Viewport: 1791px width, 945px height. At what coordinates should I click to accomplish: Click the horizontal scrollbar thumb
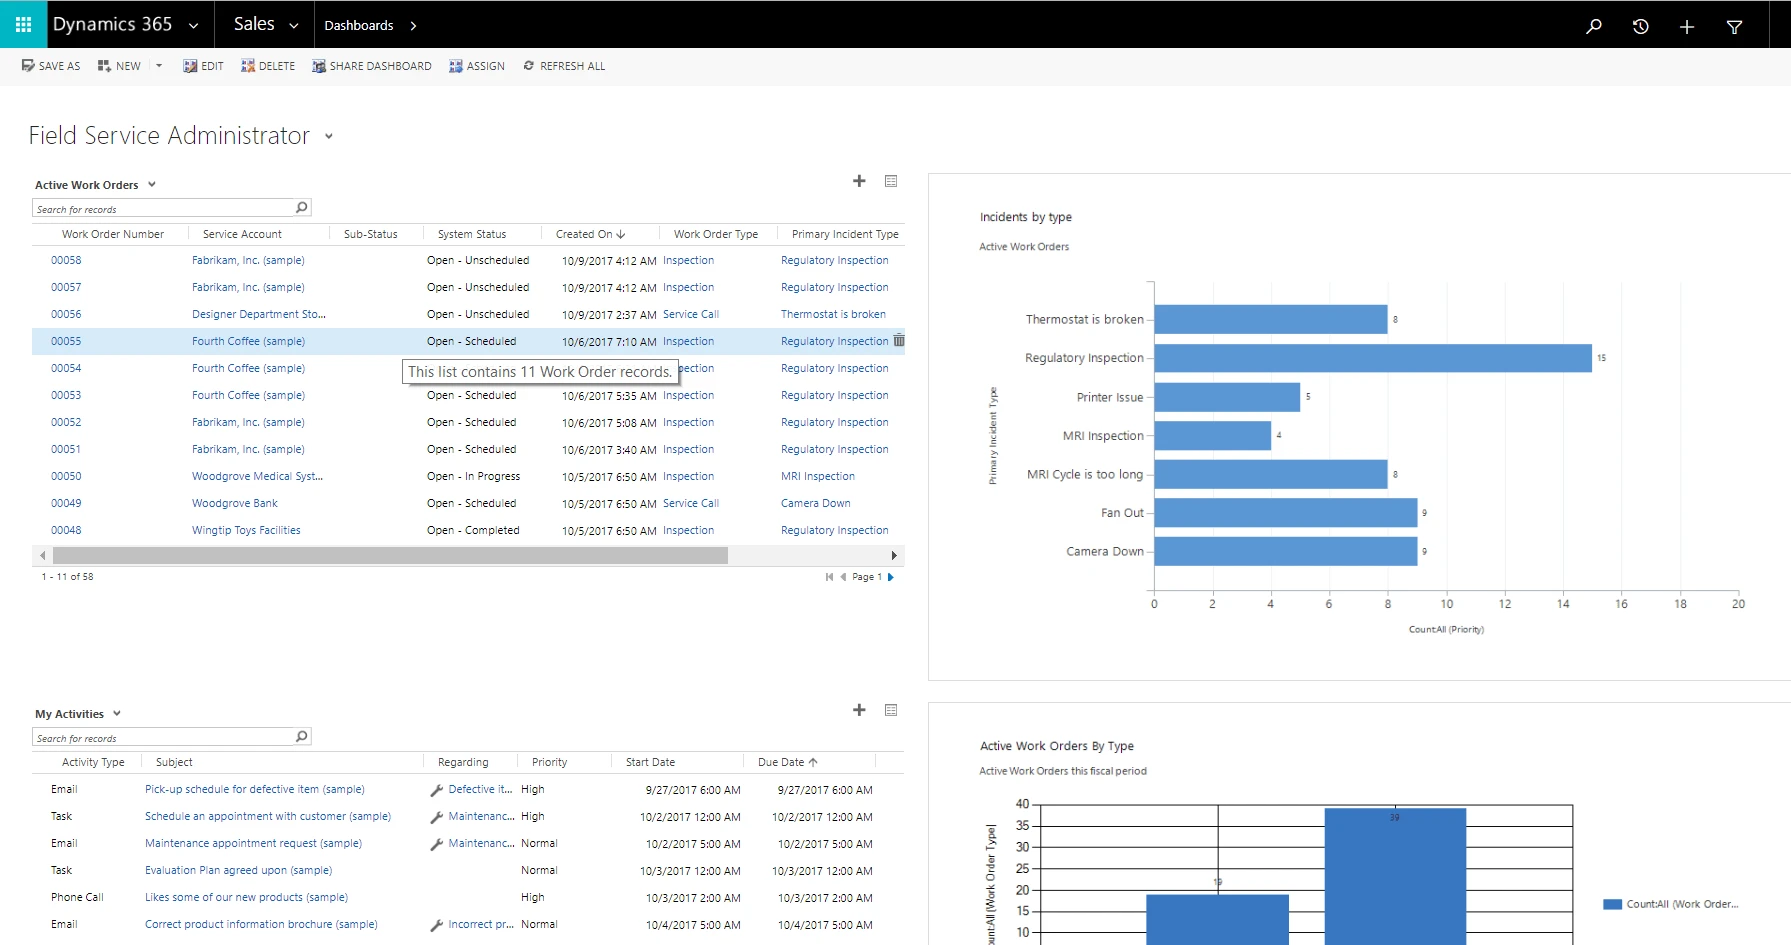point(390,555)
